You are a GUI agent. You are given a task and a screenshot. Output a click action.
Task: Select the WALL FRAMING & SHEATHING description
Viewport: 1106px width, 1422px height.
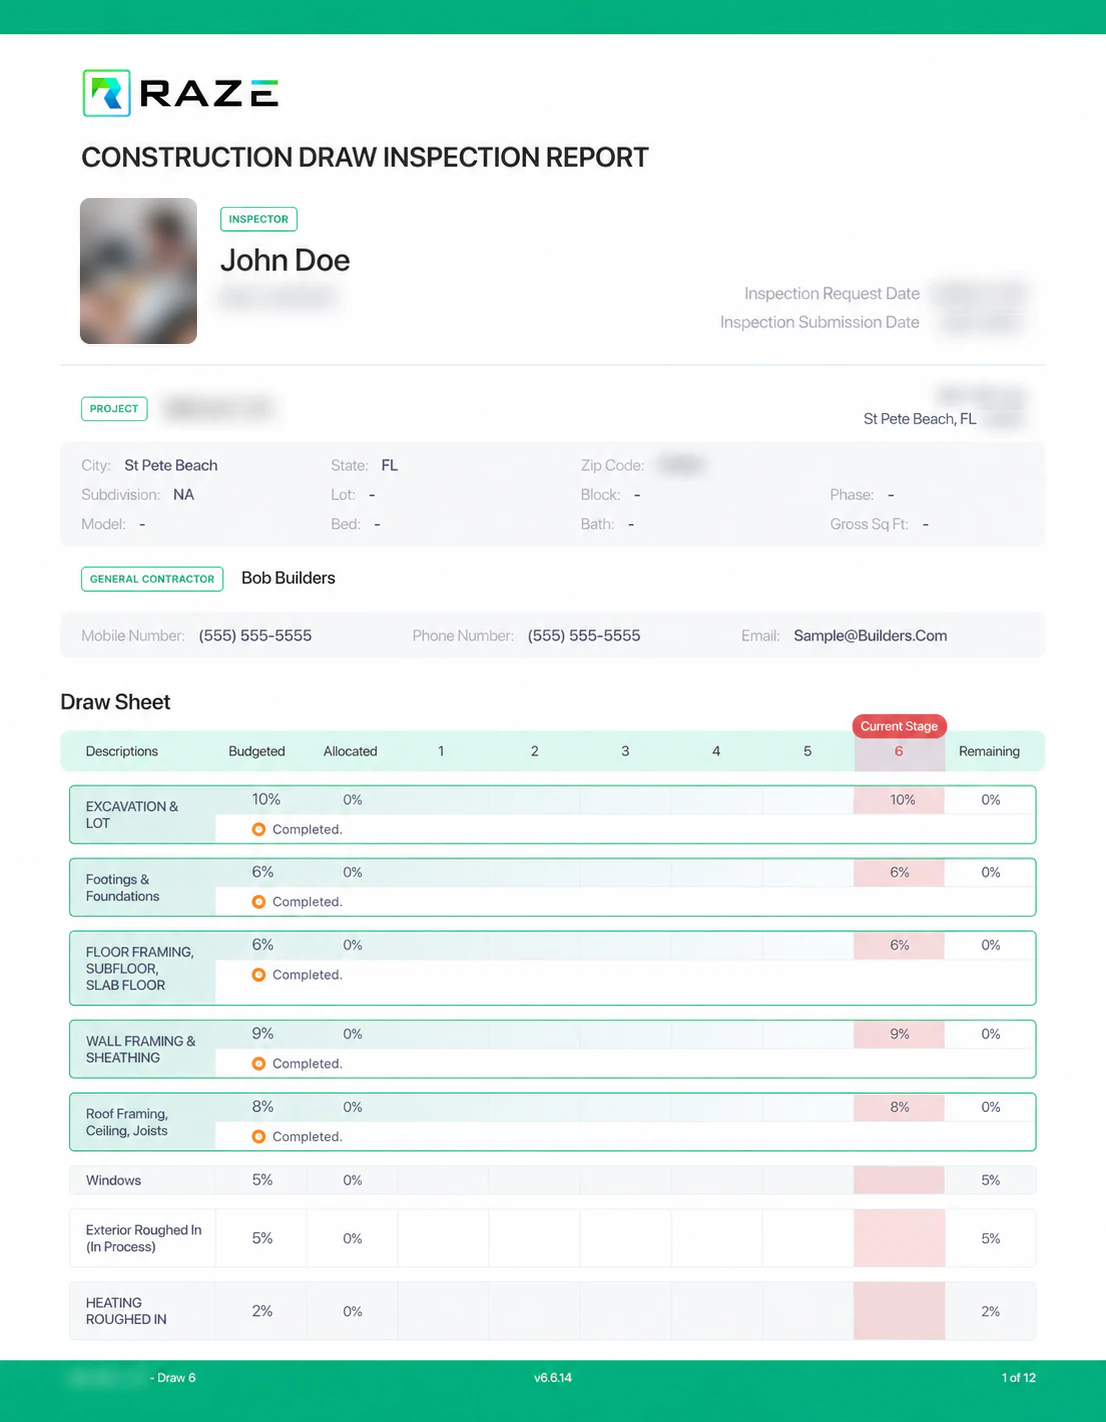pyautogui.click(x=141, y=1049)
